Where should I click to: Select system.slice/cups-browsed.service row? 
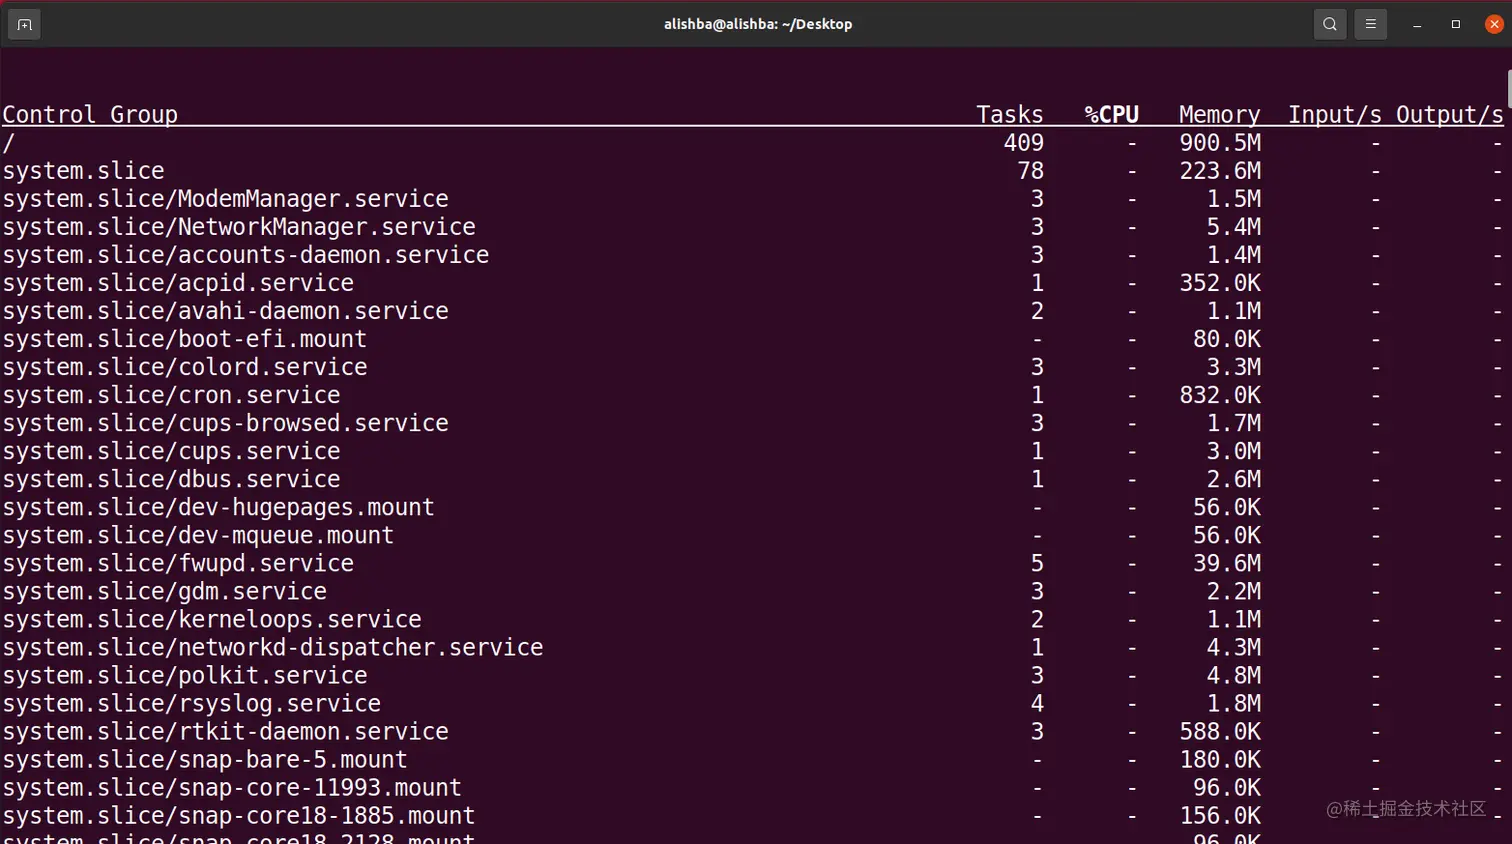click(x=752, y=423)
